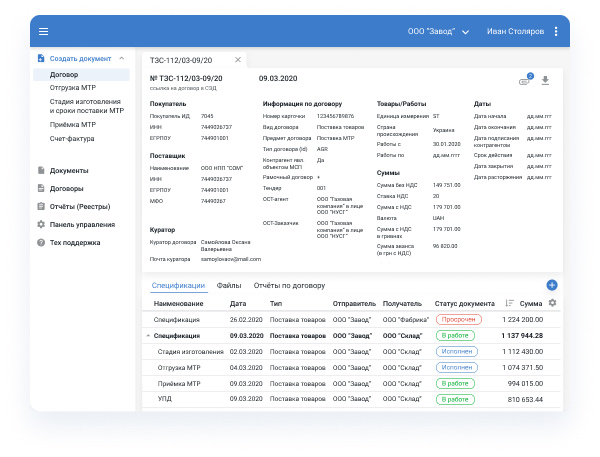Click the Панель управления gear icon
This screenshot has height=457, width=600.
[41, 224]
